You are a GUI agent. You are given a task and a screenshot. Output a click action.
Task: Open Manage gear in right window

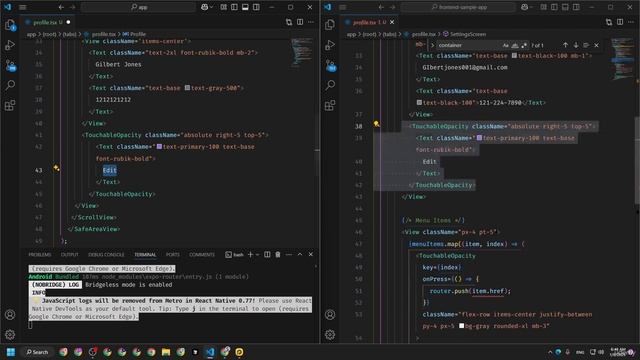[330, 335]
